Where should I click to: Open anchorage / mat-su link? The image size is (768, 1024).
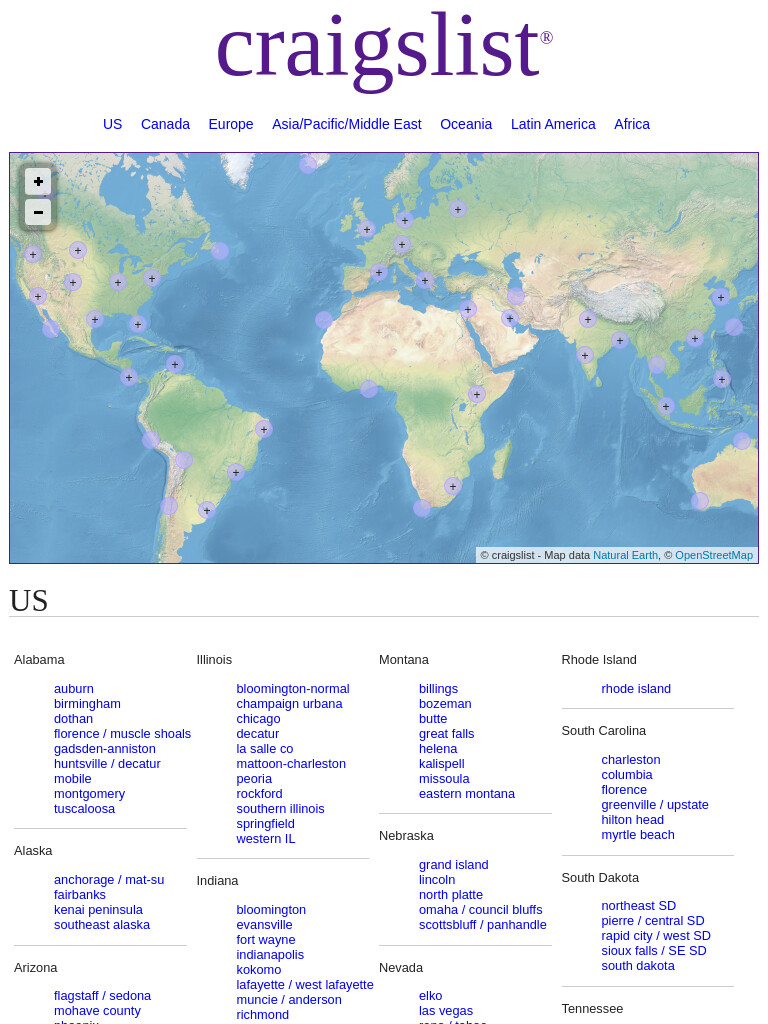109,880
